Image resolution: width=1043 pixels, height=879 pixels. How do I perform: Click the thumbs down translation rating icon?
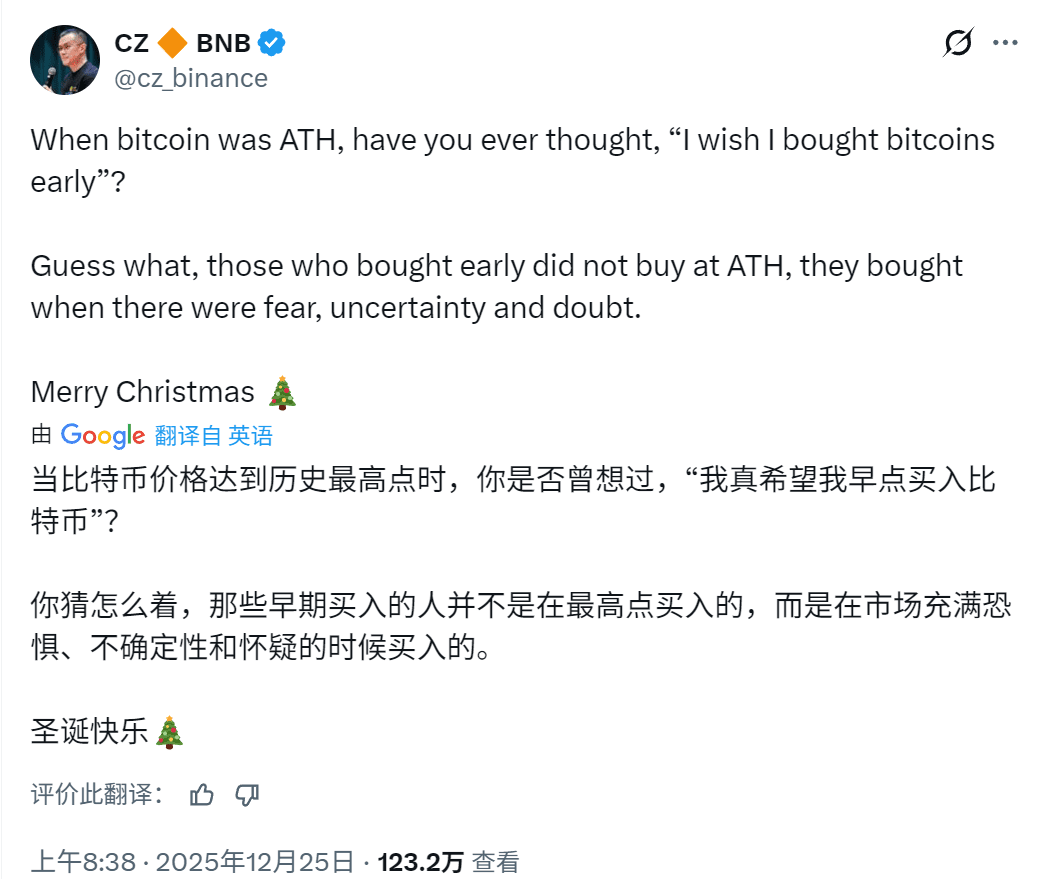(x=246, y=794)
